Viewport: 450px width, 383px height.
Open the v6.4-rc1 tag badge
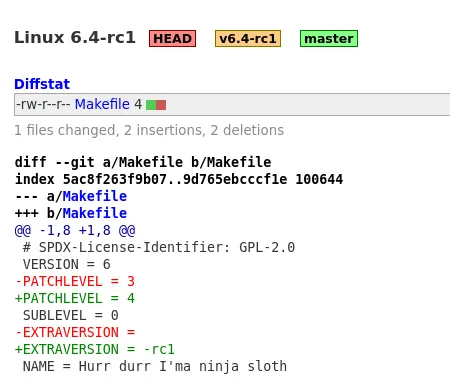[x=248, y=39]
